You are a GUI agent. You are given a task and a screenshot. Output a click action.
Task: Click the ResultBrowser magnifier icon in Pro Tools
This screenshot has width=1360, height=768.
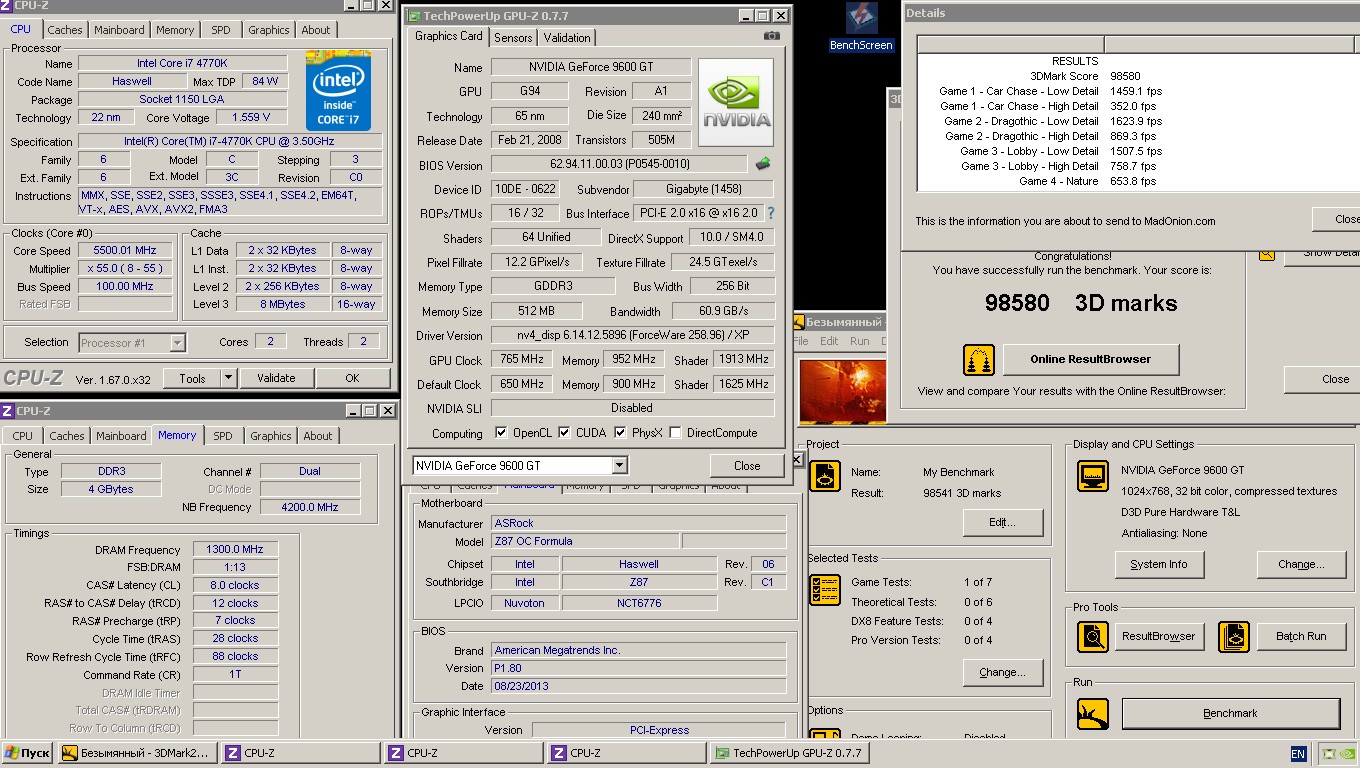1093,637
